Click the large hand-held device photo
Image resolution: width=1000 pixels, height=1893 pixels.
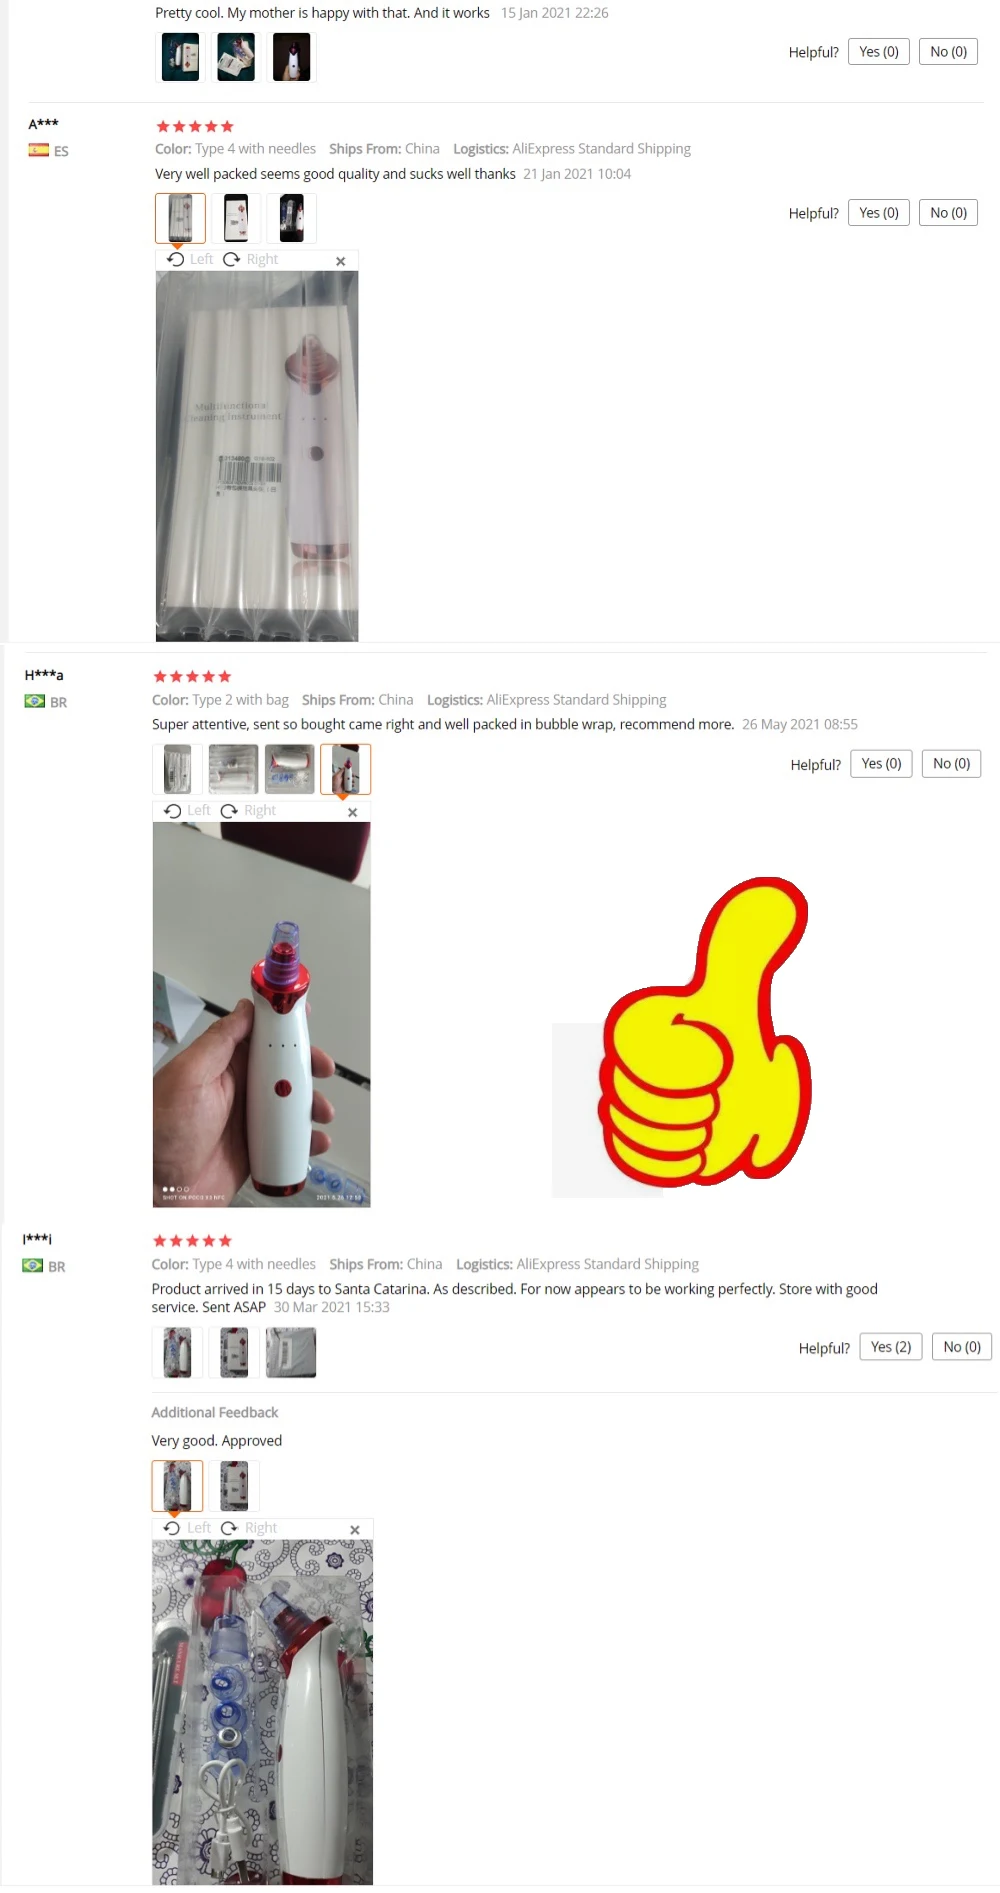(x=262, y=1014)
